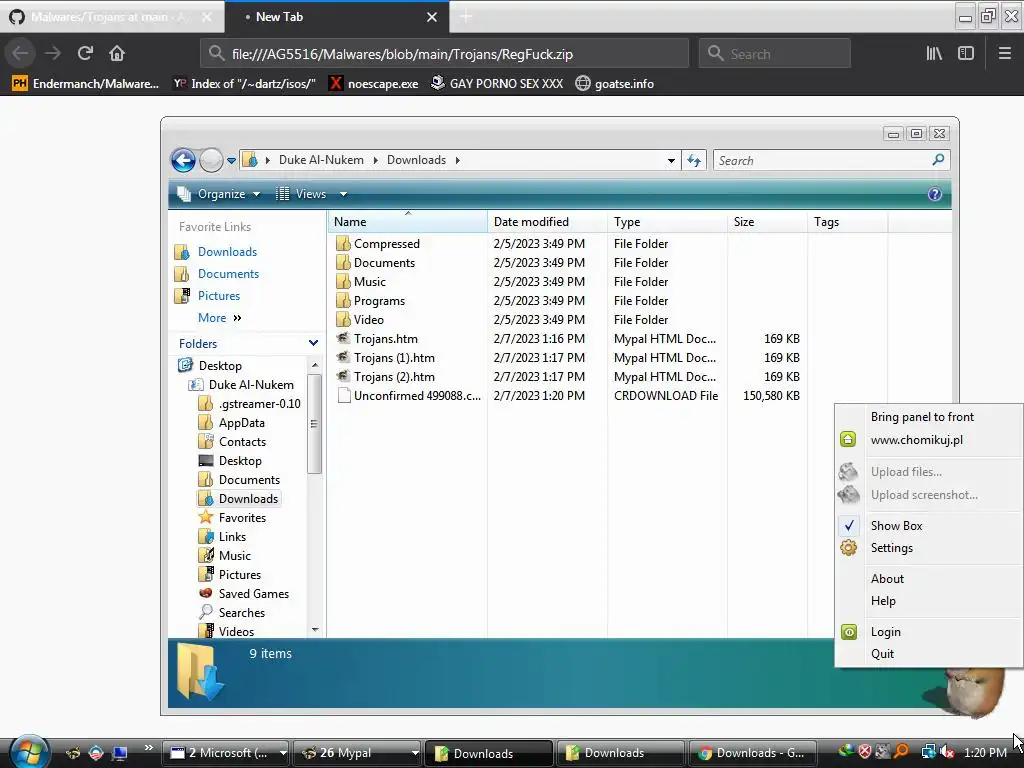Open the noescape.exe bookmark
1024x768 pixels.
(x=374, y=84)
